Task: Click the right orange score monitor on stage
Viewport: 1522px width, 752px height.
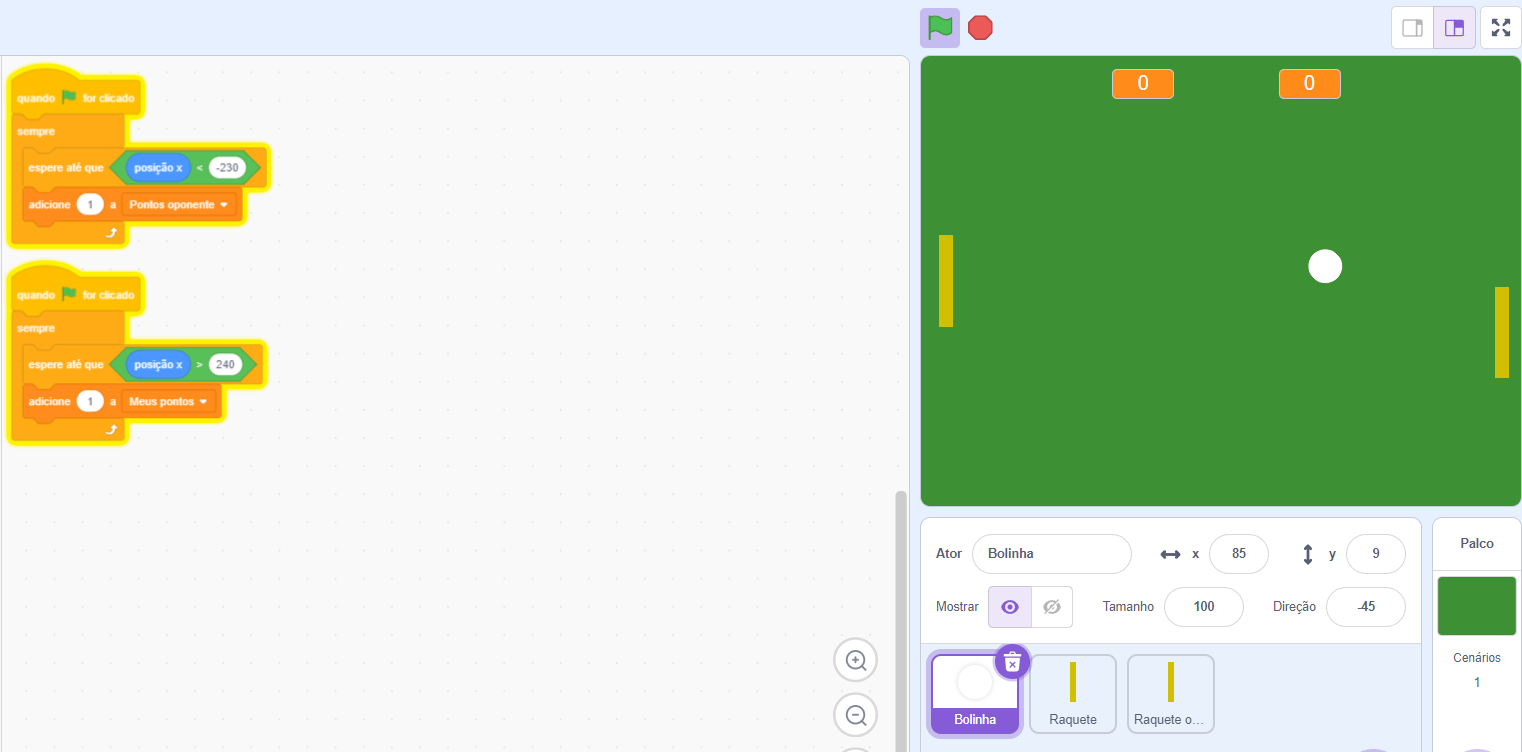Action: click(x=1310, y=84)
